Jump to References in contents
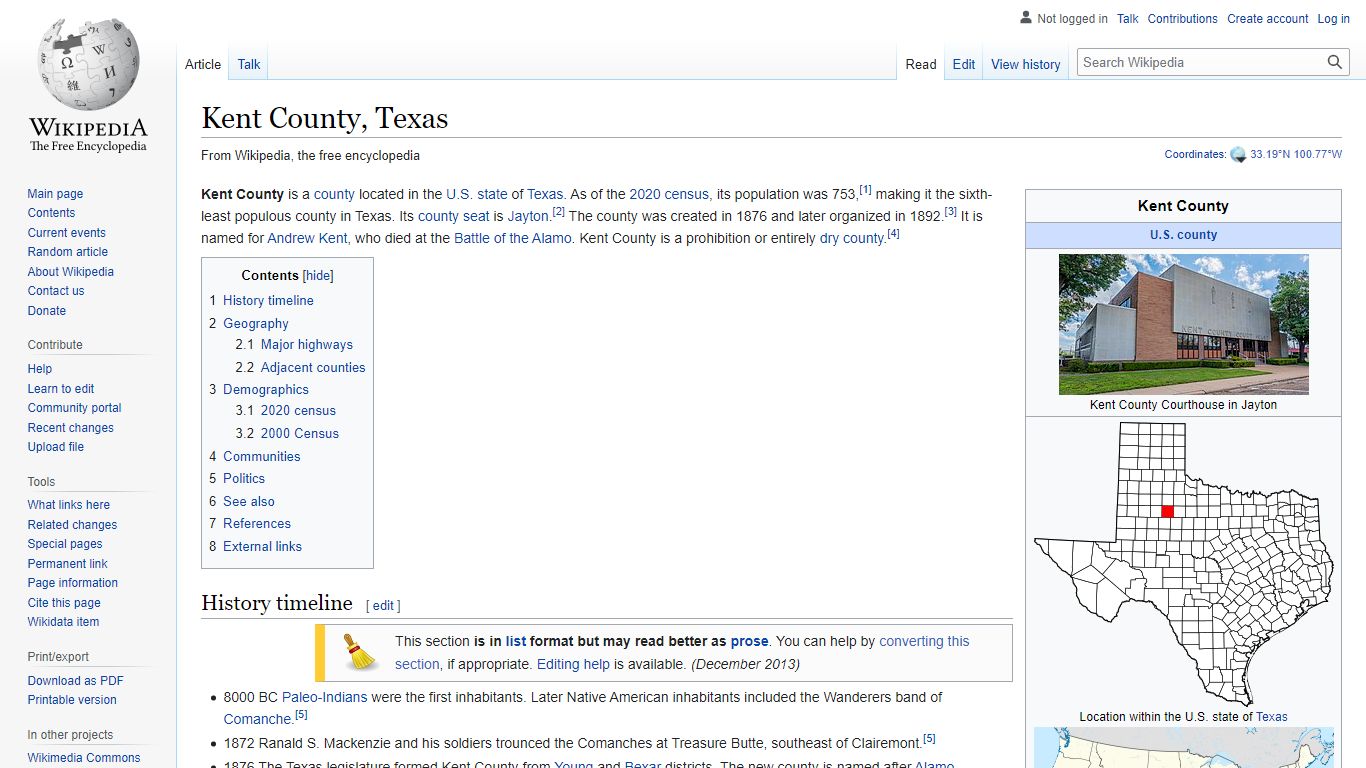Viewport: 1366px width, 768px height. pos(257,523)
